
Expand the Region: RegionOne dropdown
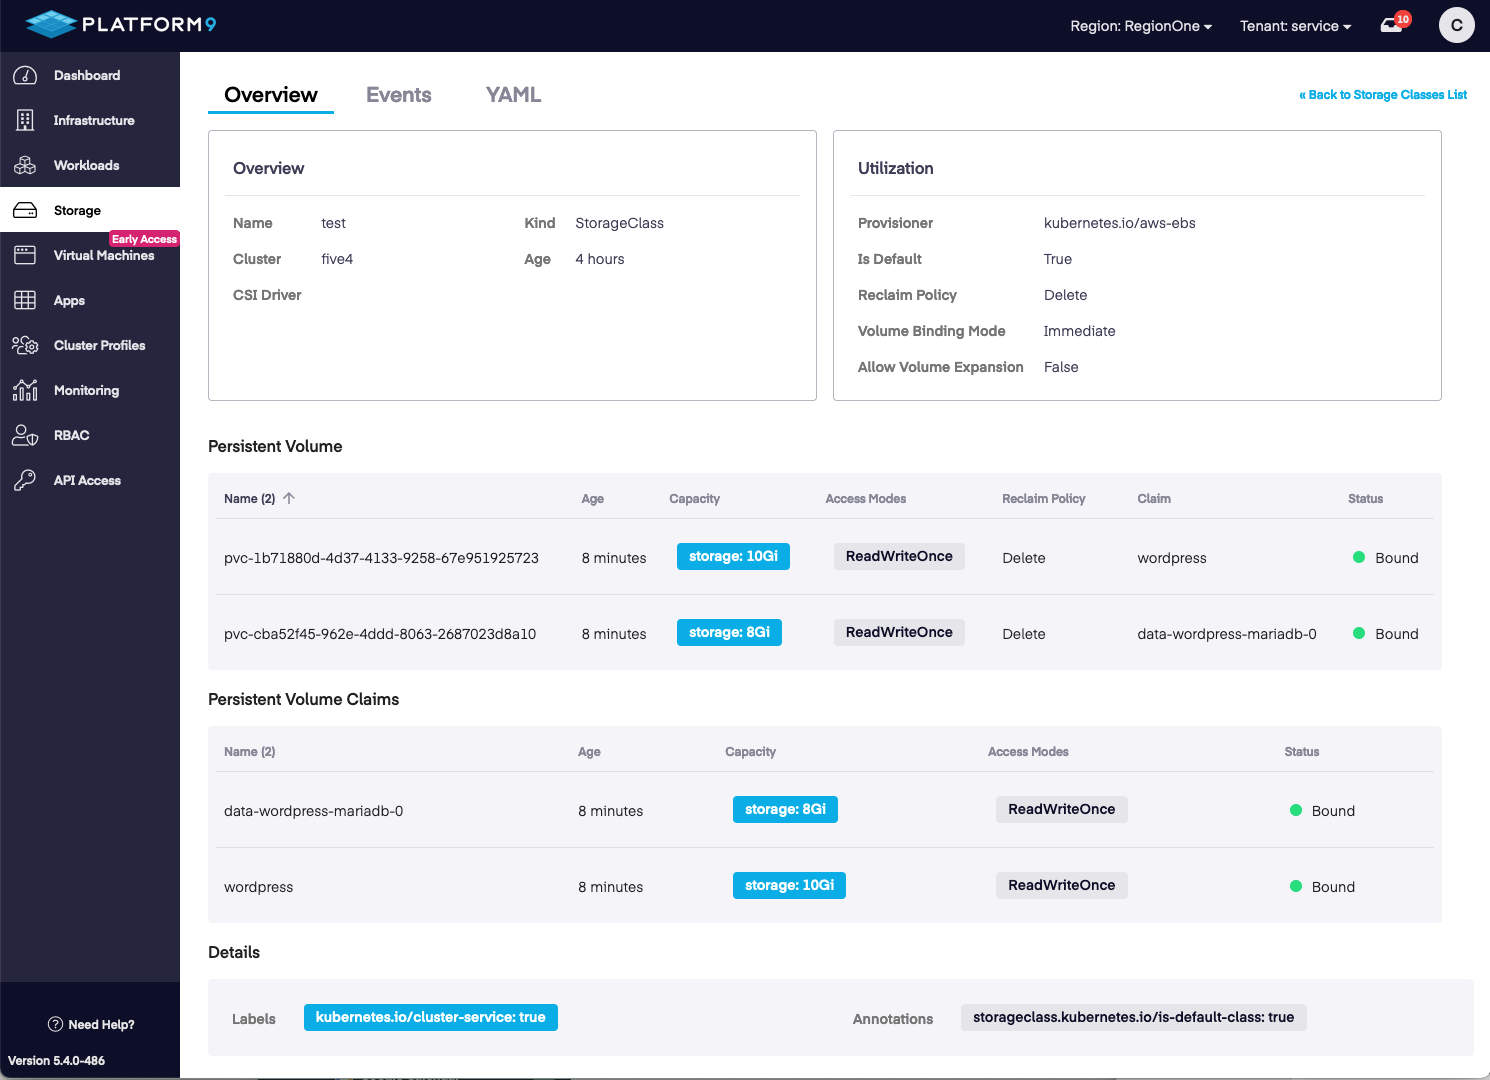point(1140,26)
